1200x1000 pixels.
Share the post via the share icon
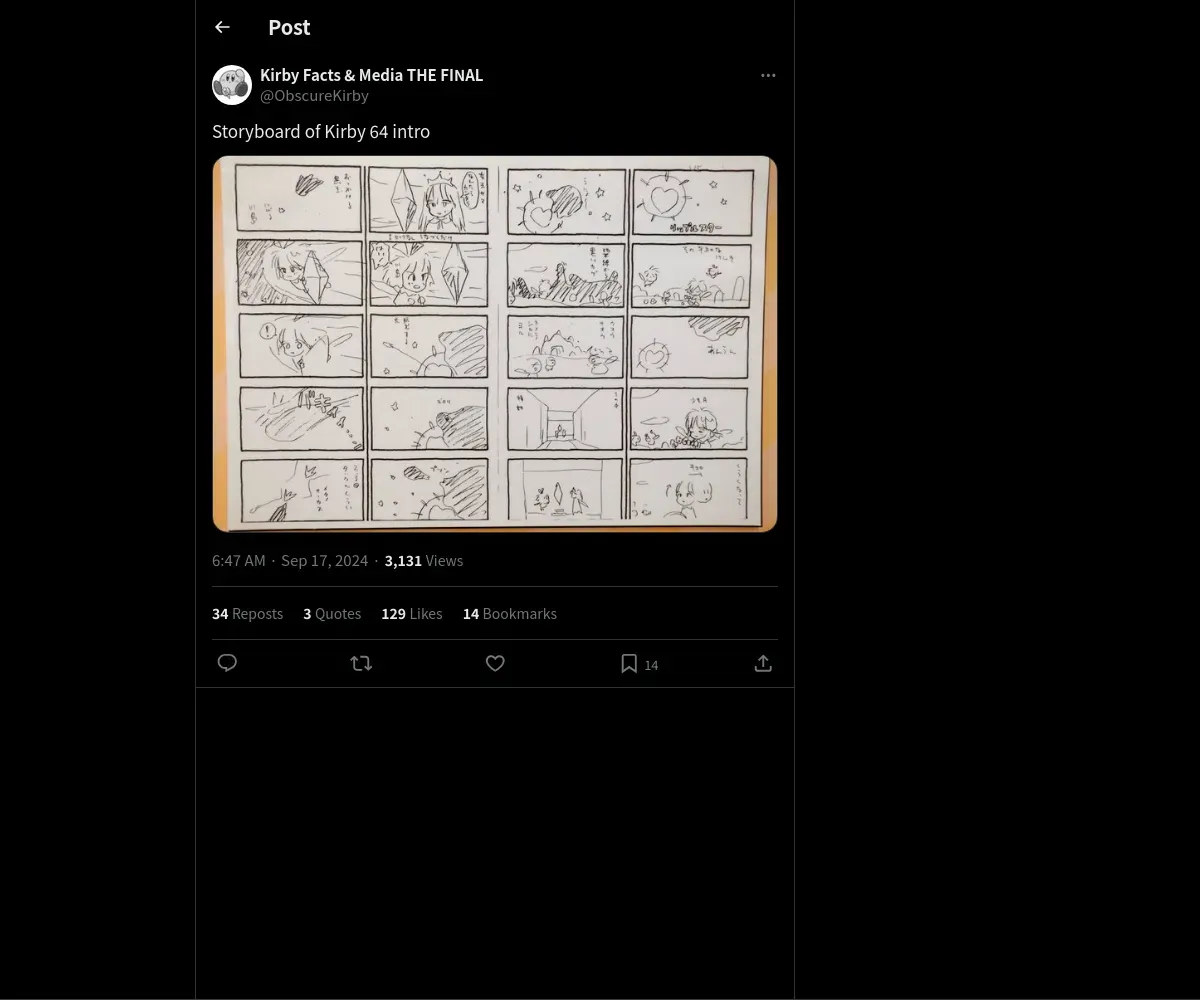763,663
